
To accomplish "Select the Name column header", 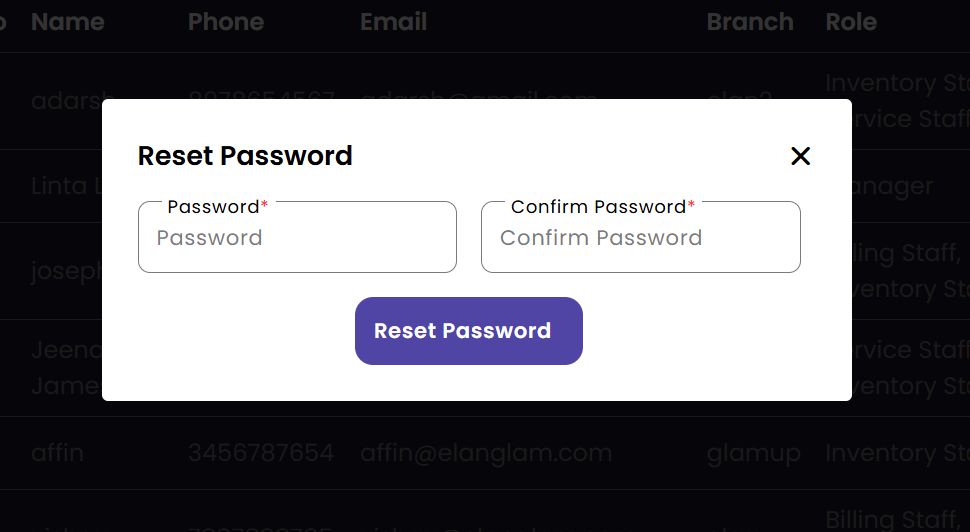I will 68,22.
